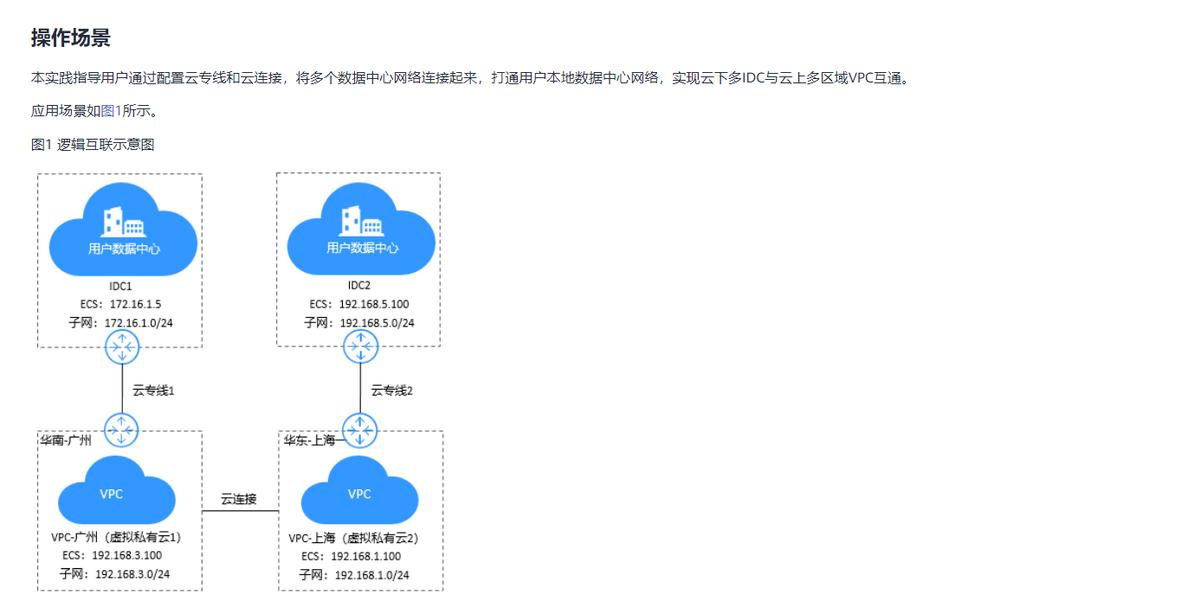Select the router icon below IDC1
1200x603 pixels.
[x=122, y=347]
